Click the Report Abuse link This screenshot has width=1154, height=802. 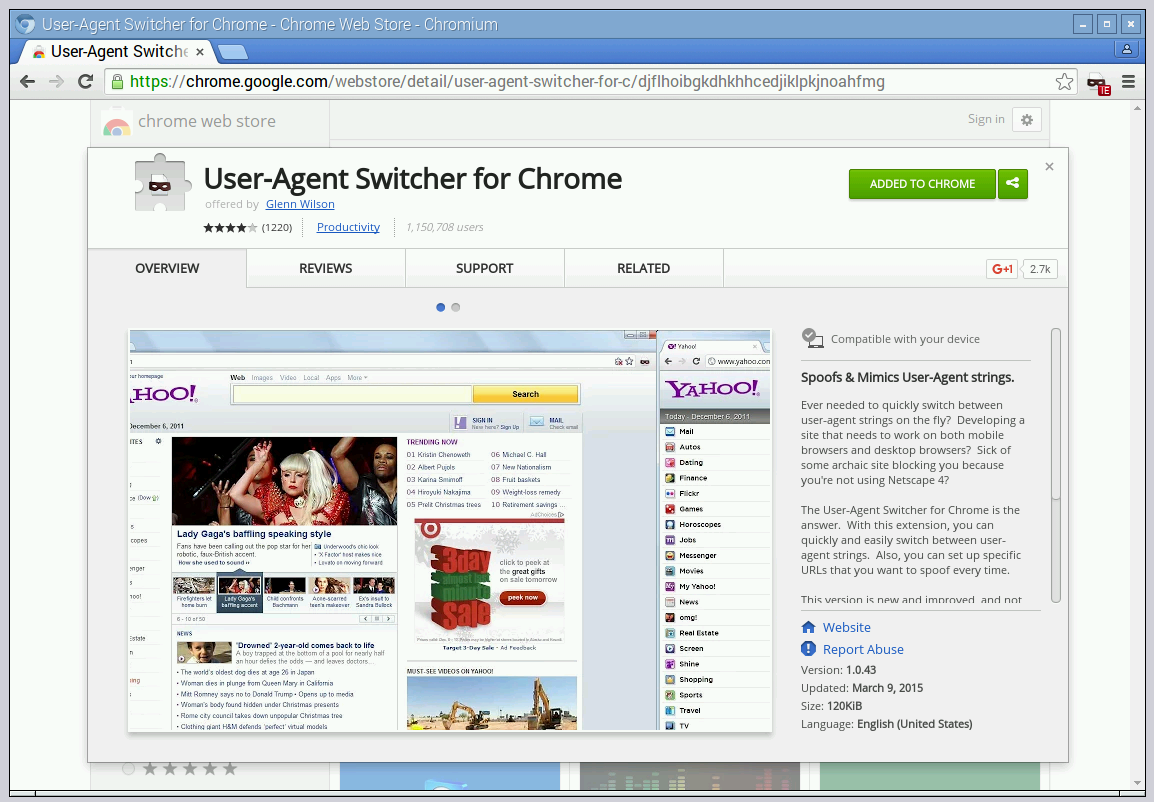tap(863, 649)
